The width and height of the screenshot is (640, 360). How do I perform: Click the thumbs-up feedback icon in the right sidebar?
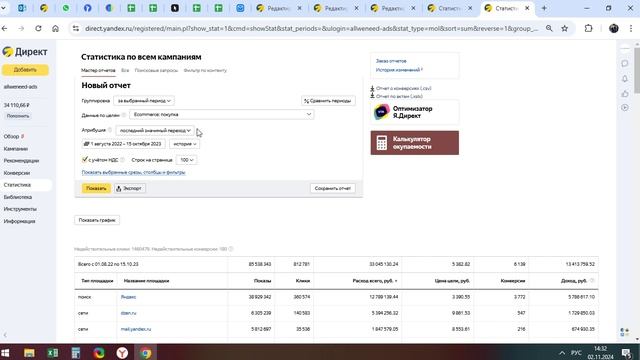tap(625, 93)
